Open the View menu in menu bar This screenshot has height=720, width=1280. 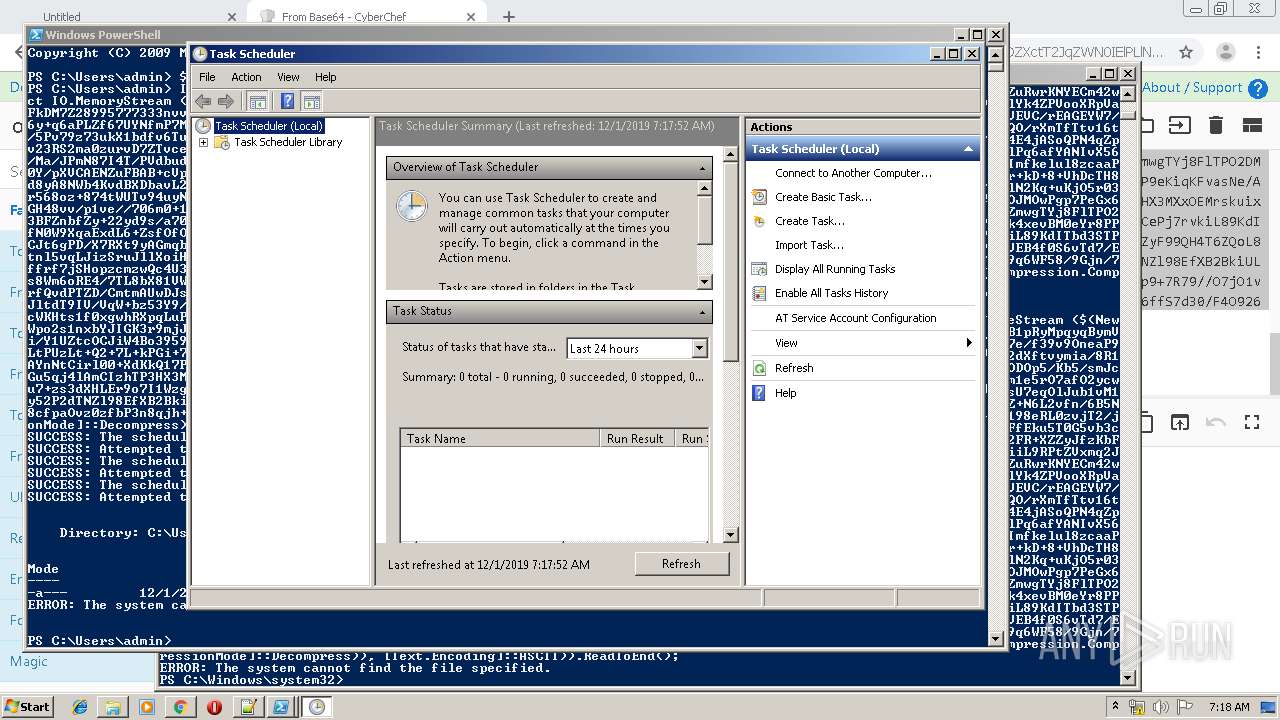288,77
